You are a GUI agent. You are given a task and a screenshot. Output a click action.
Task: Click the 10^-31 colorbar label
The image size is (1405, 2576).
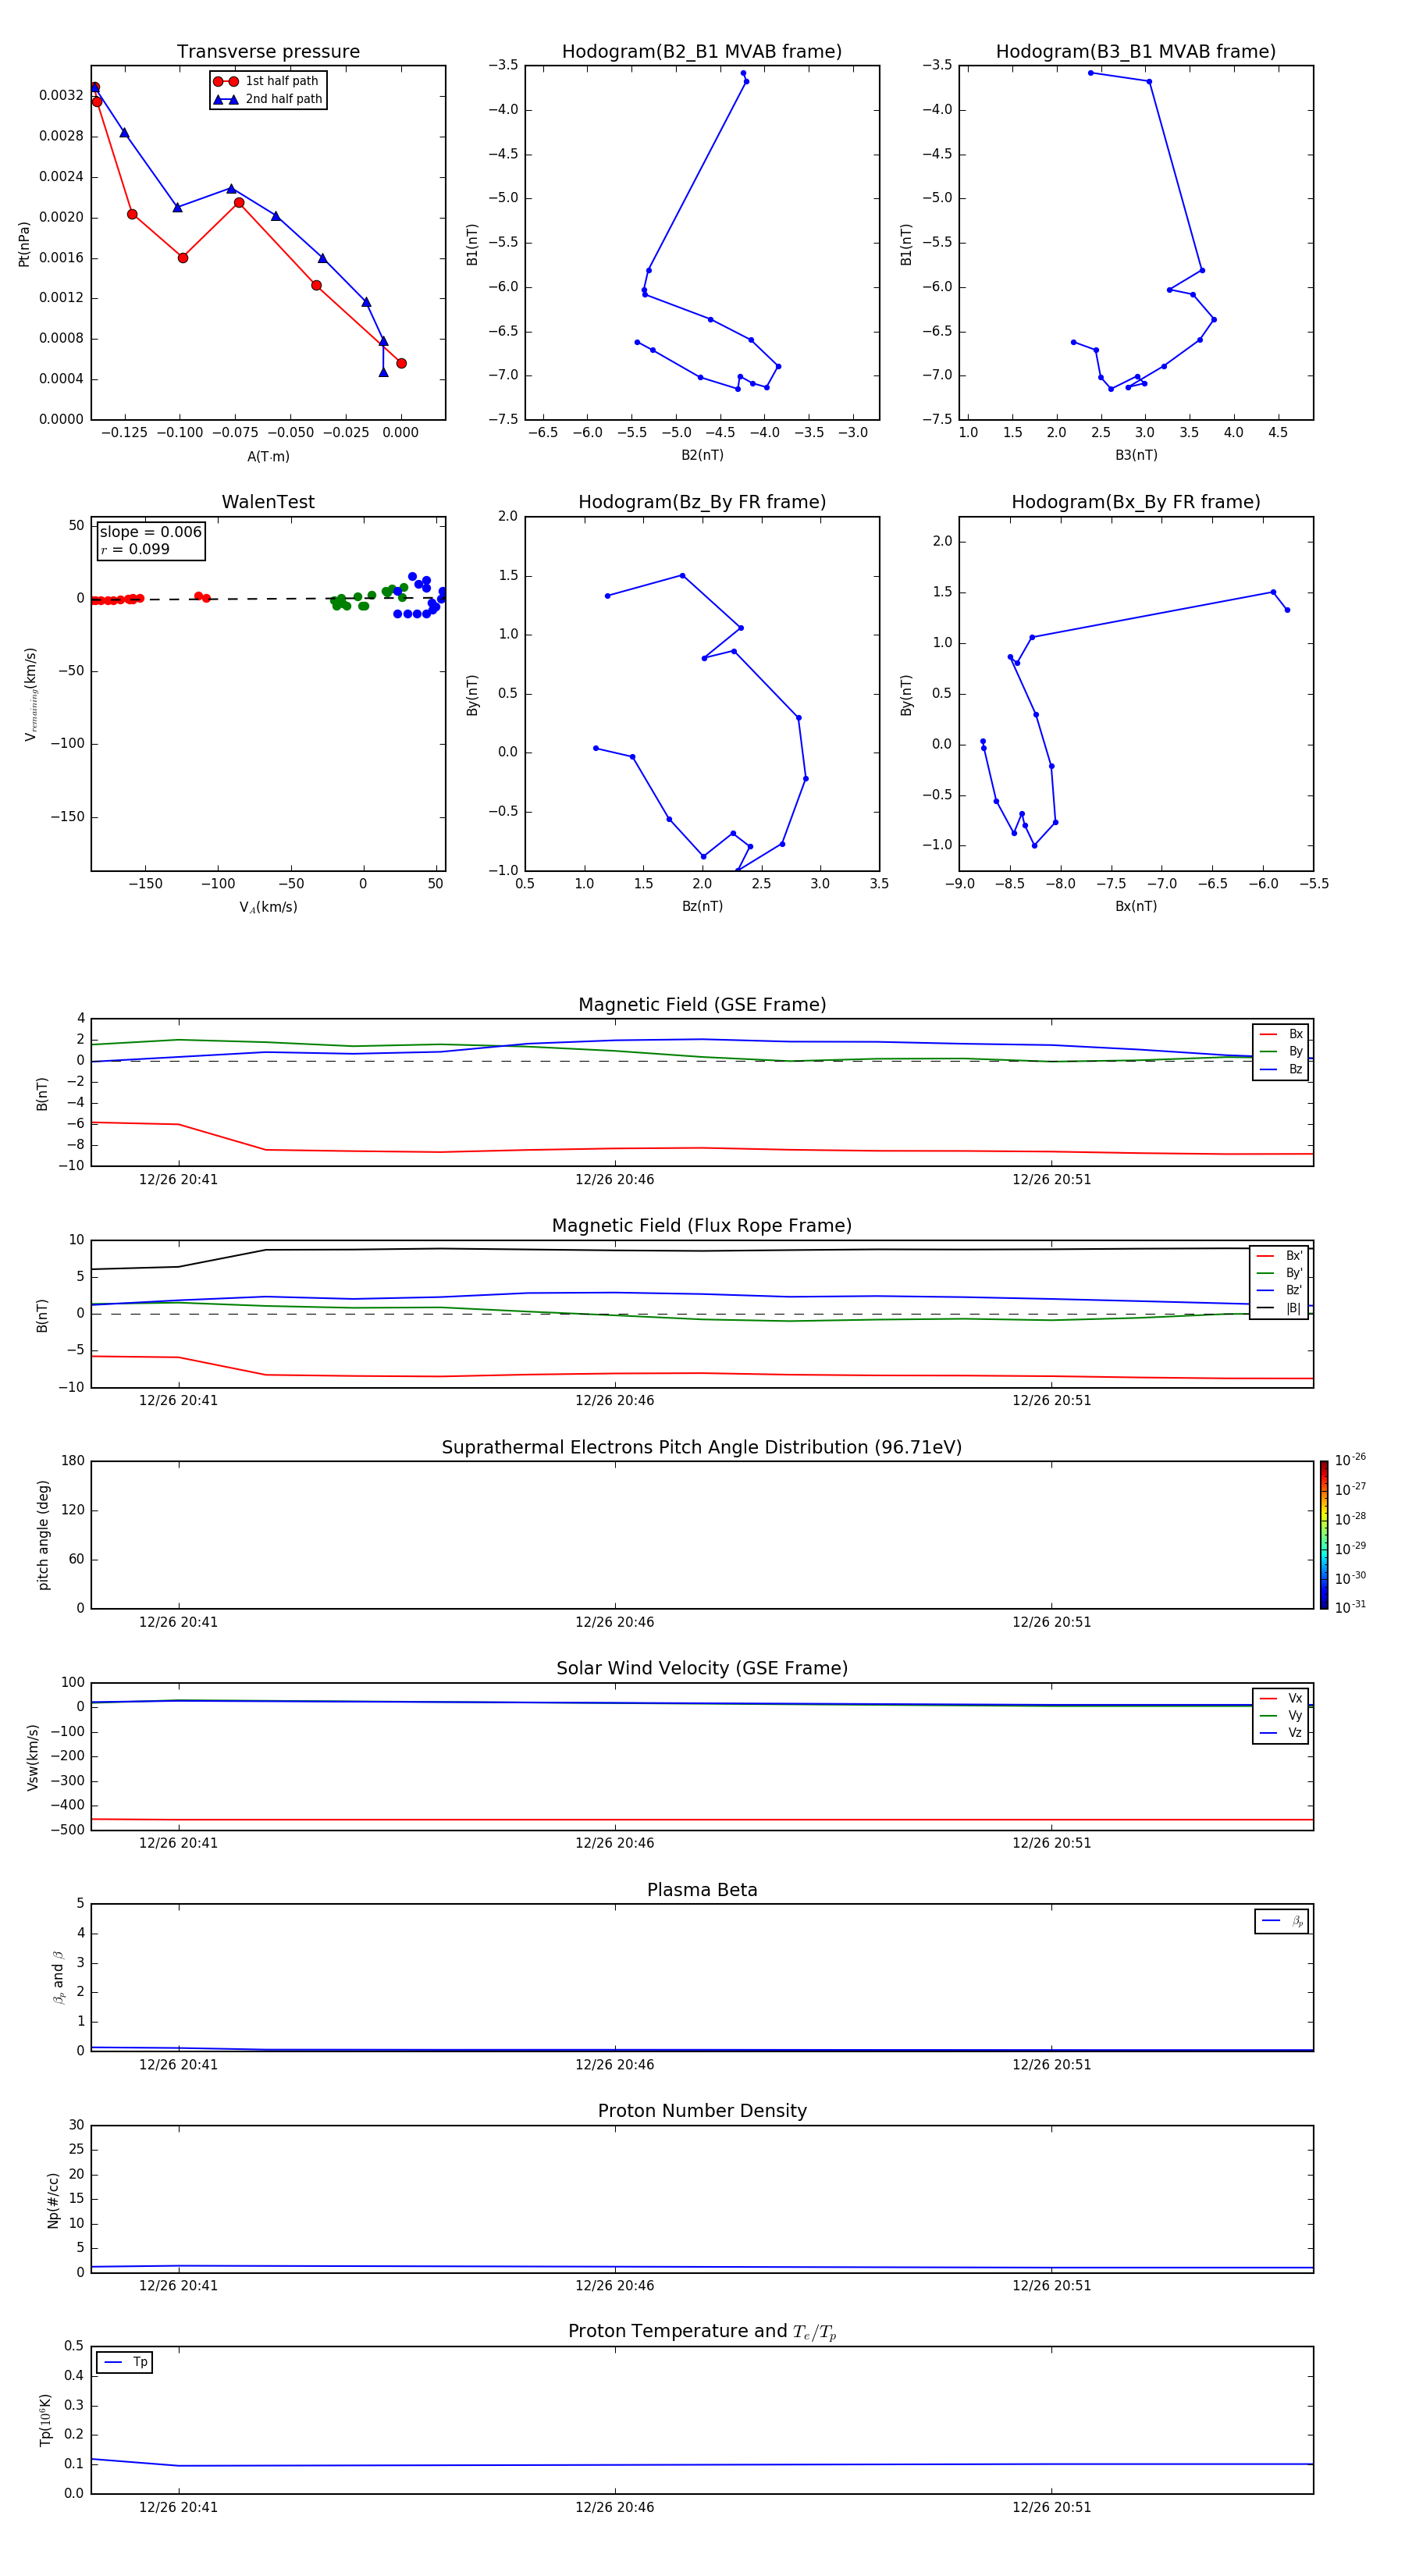coord(1350,1607)
